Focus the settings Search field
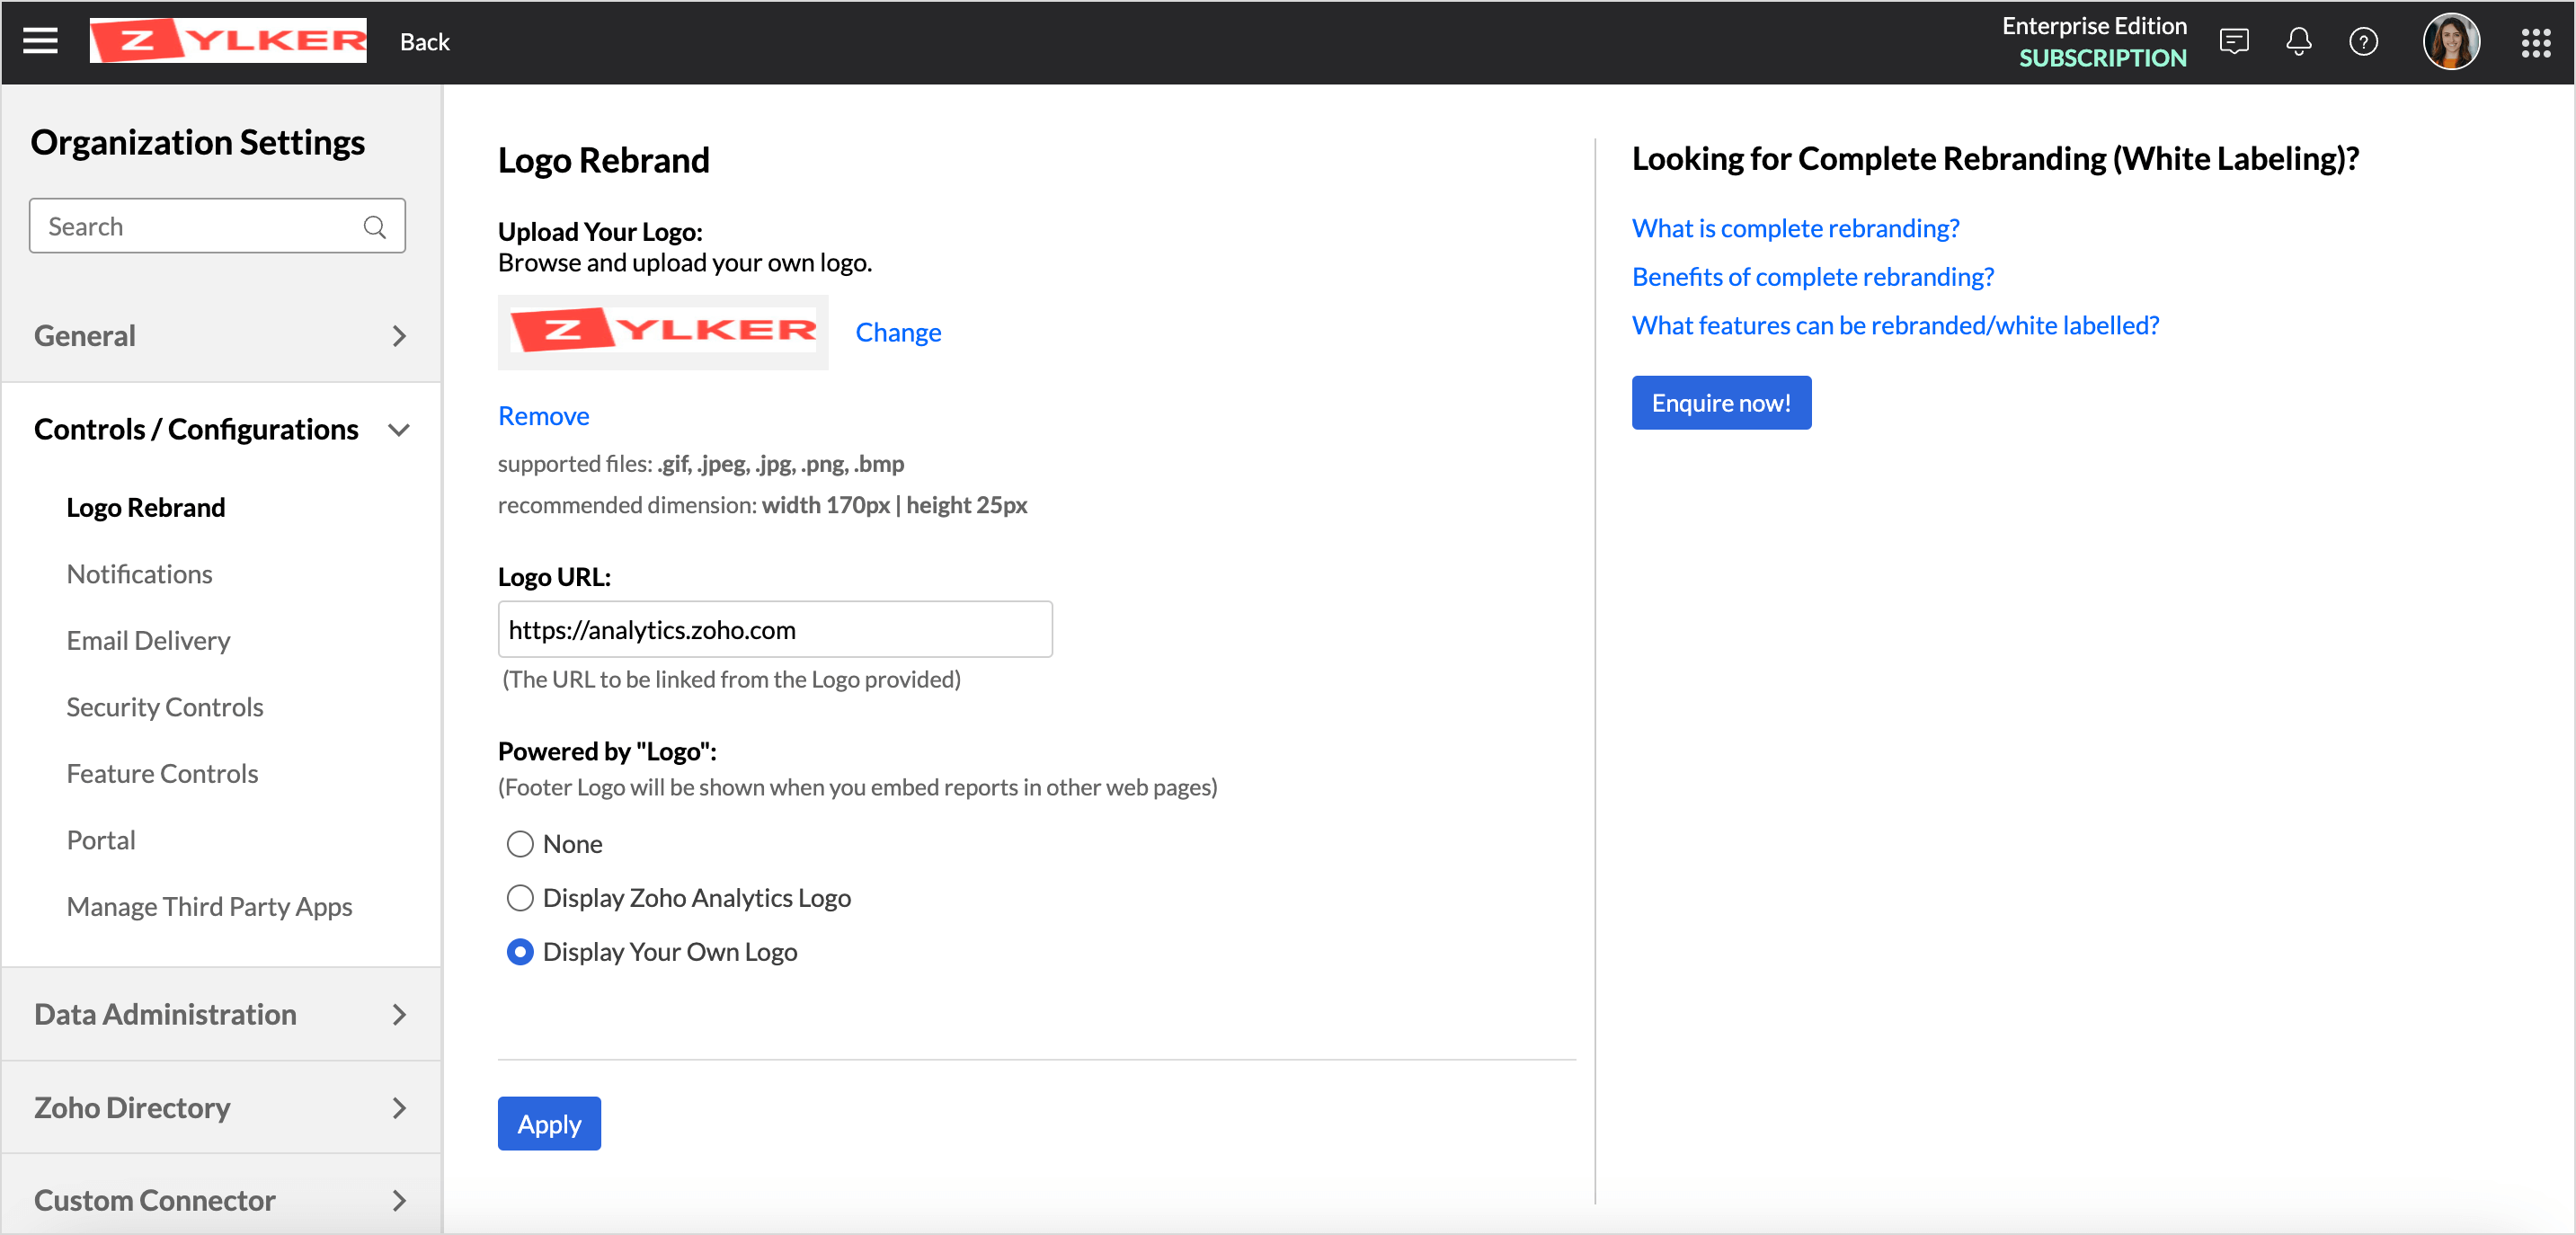Viewport: 2576px width, 1235px height. pos(217,226)
